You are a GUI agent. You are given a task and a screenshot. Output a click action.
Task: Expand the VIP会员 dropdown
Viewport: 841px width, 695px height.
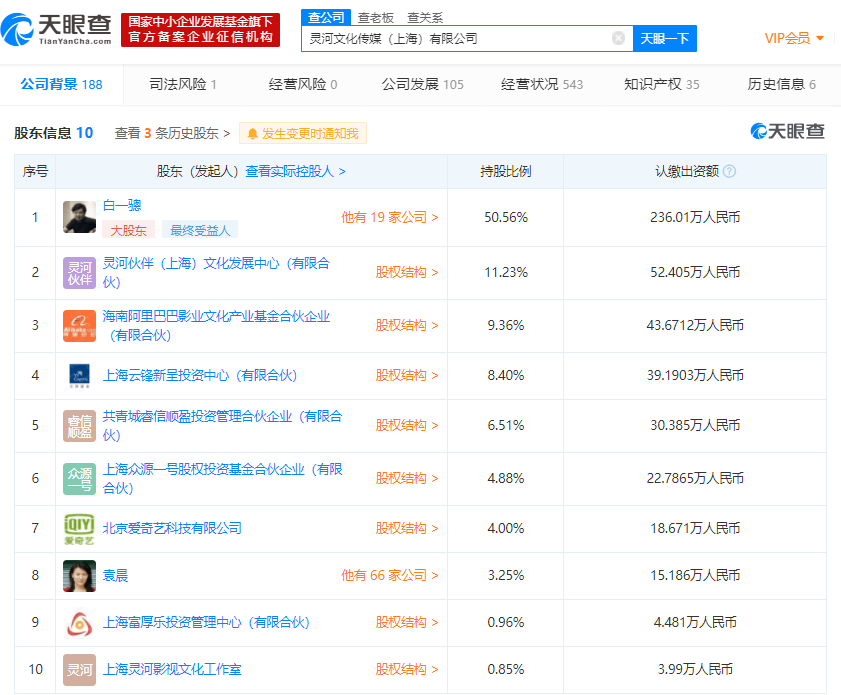(x=794, y=38)
